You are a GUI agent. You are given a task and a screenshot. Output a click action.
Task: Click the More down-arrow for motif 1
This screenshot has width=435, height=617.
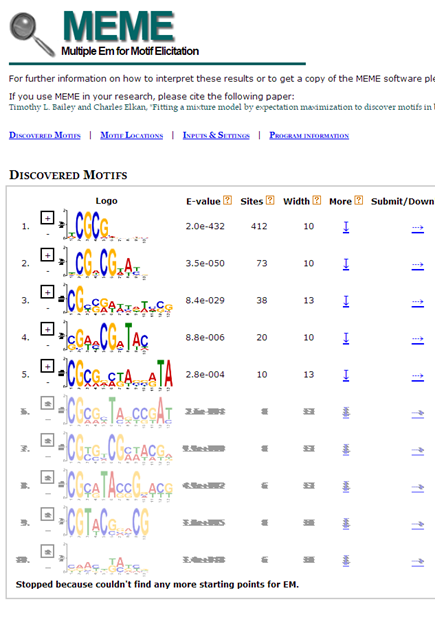pos(346,227)
